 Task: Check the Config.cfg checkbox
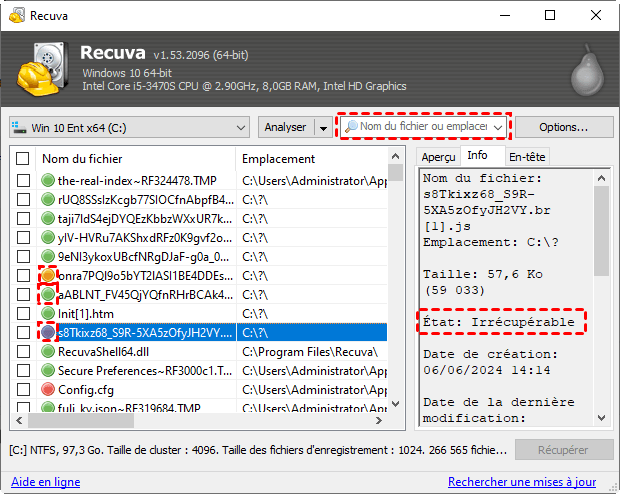(x=23, y=389)
